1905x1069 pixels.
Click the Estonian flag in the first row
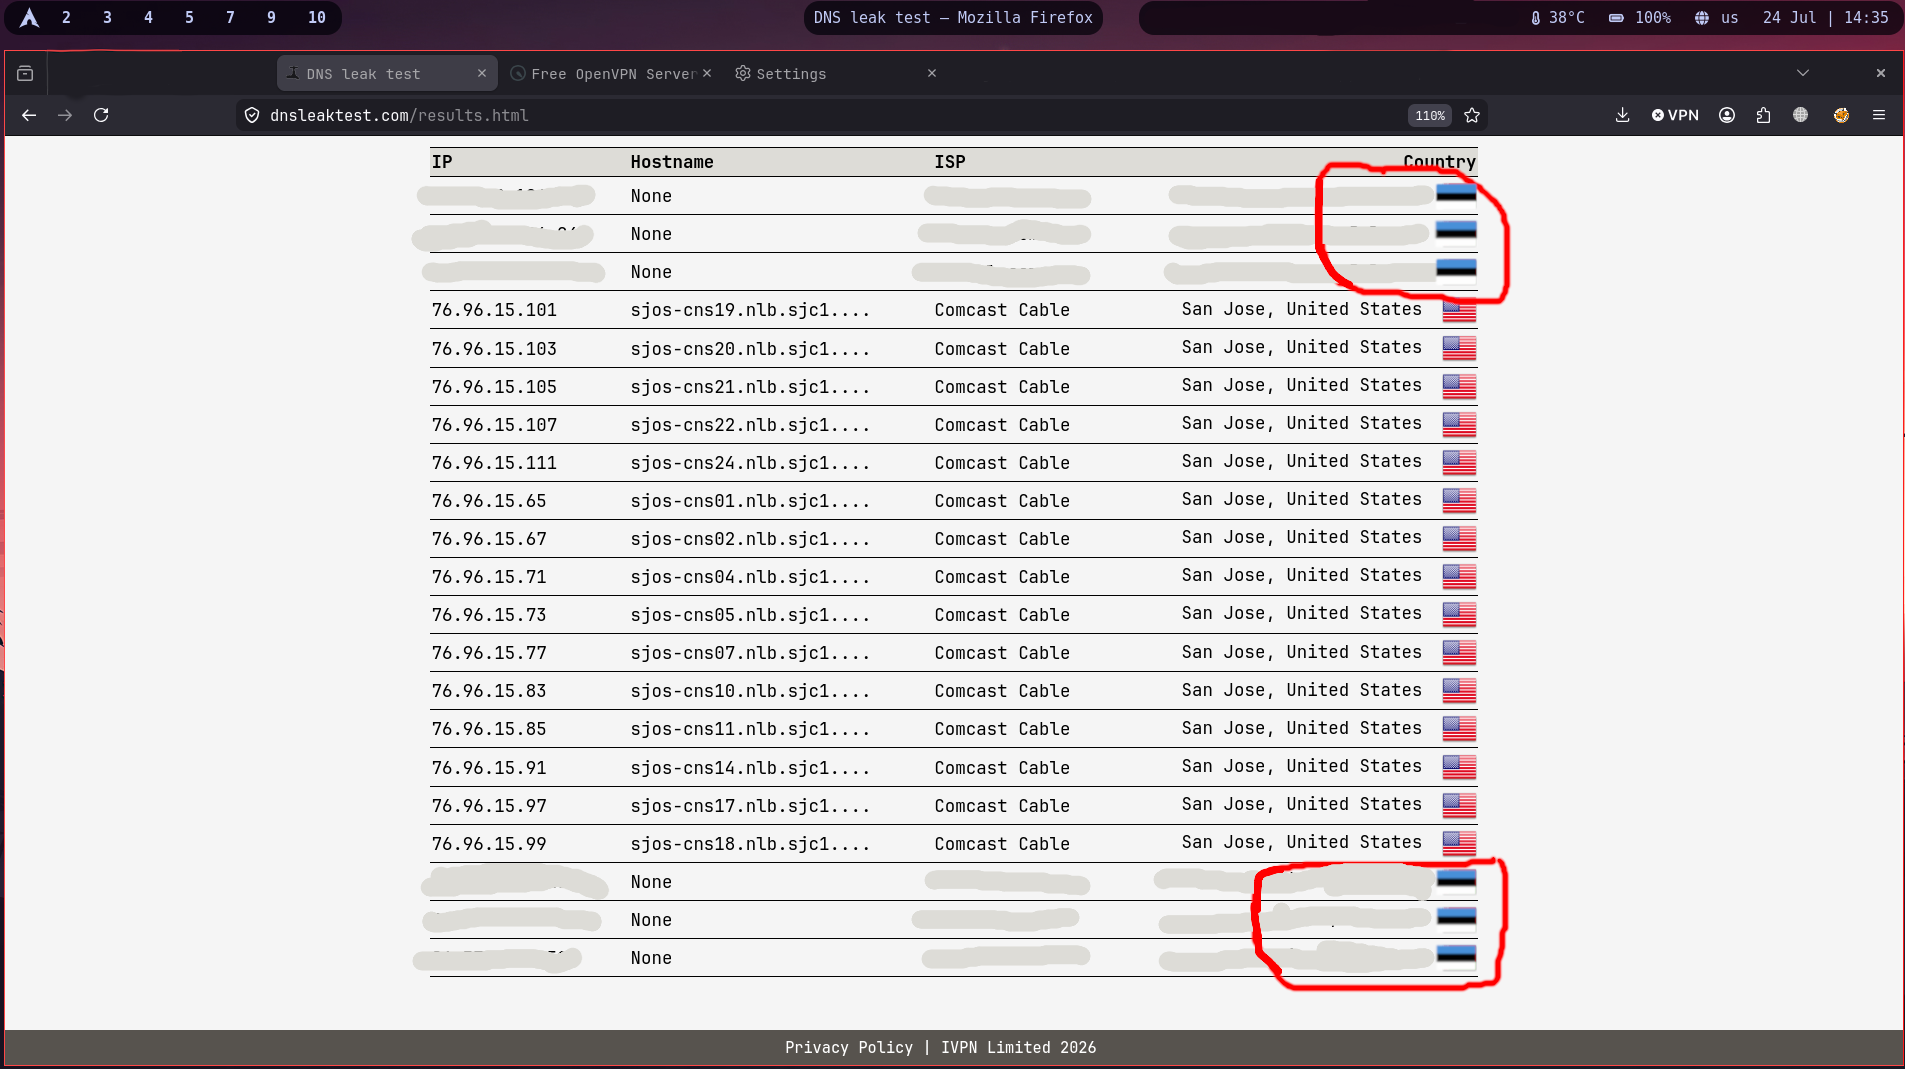1456,193
